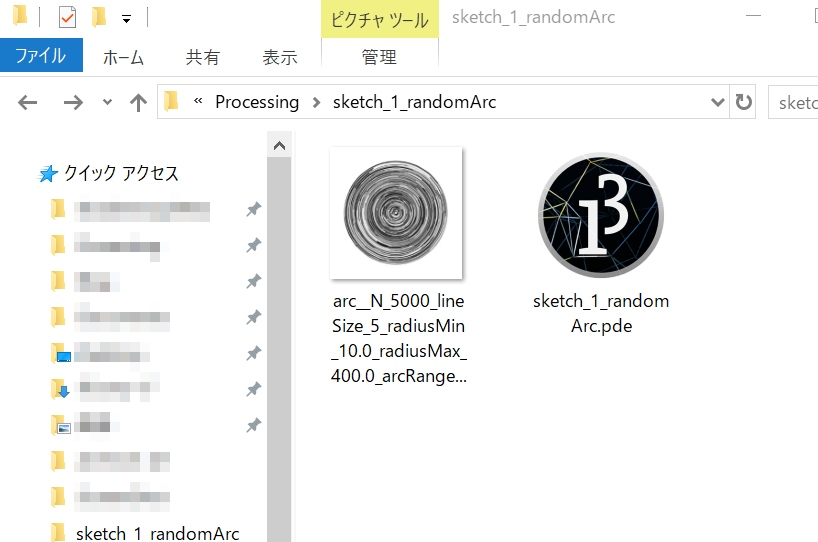Viewport: 818px width, 542px height.
Task: Switch to the 表示 ribbon tab
Action: (280, 57)
